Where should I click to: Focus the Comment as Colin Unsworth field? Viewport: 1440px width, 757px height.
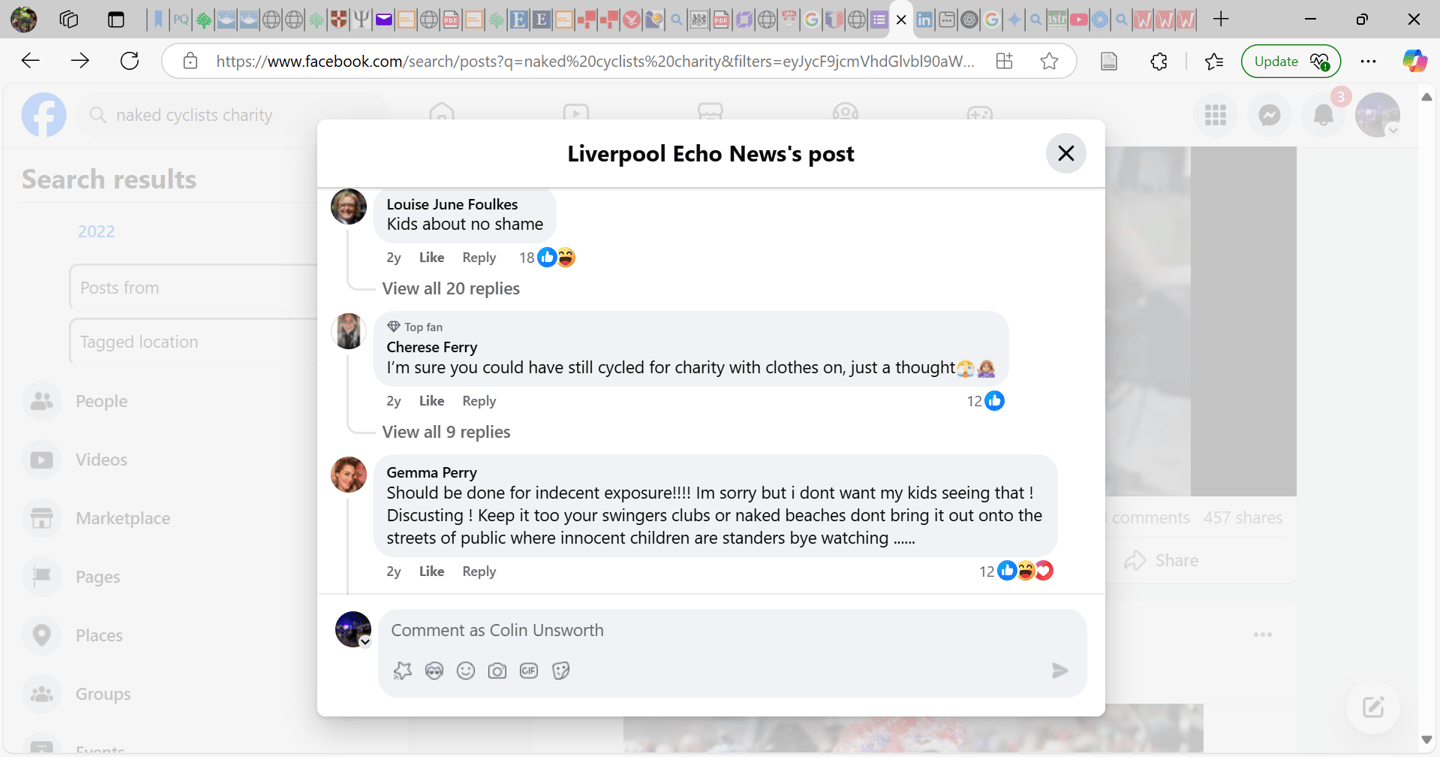point(732,630)
